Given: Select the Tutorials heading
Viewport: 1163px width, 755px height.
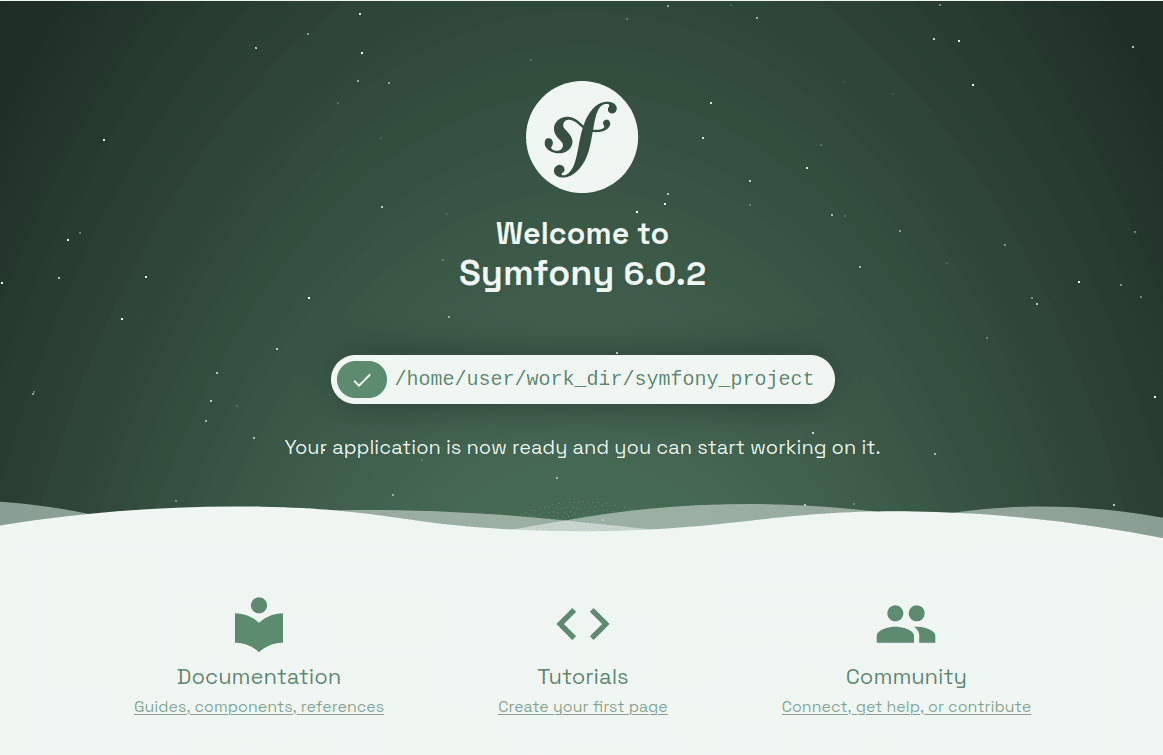Looking at the screenshot, I should click(x=583, y=677).
